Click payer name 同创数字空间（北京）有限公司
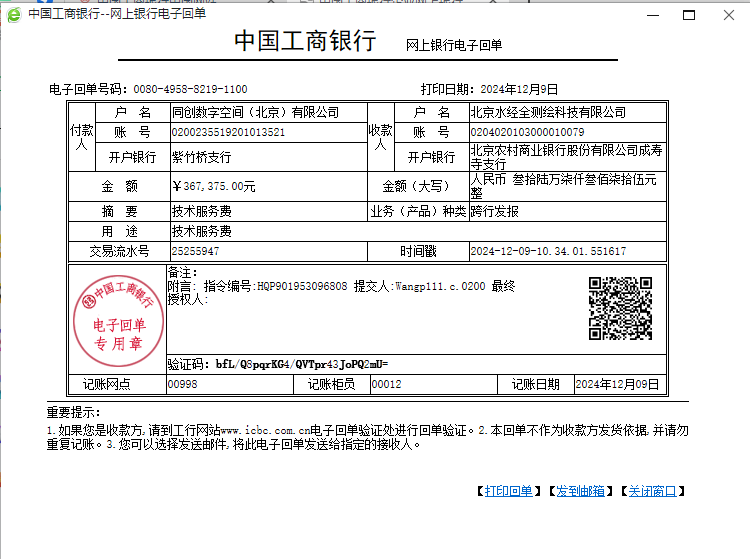This screenshot has height=559, width=750. tap(255, 112)
